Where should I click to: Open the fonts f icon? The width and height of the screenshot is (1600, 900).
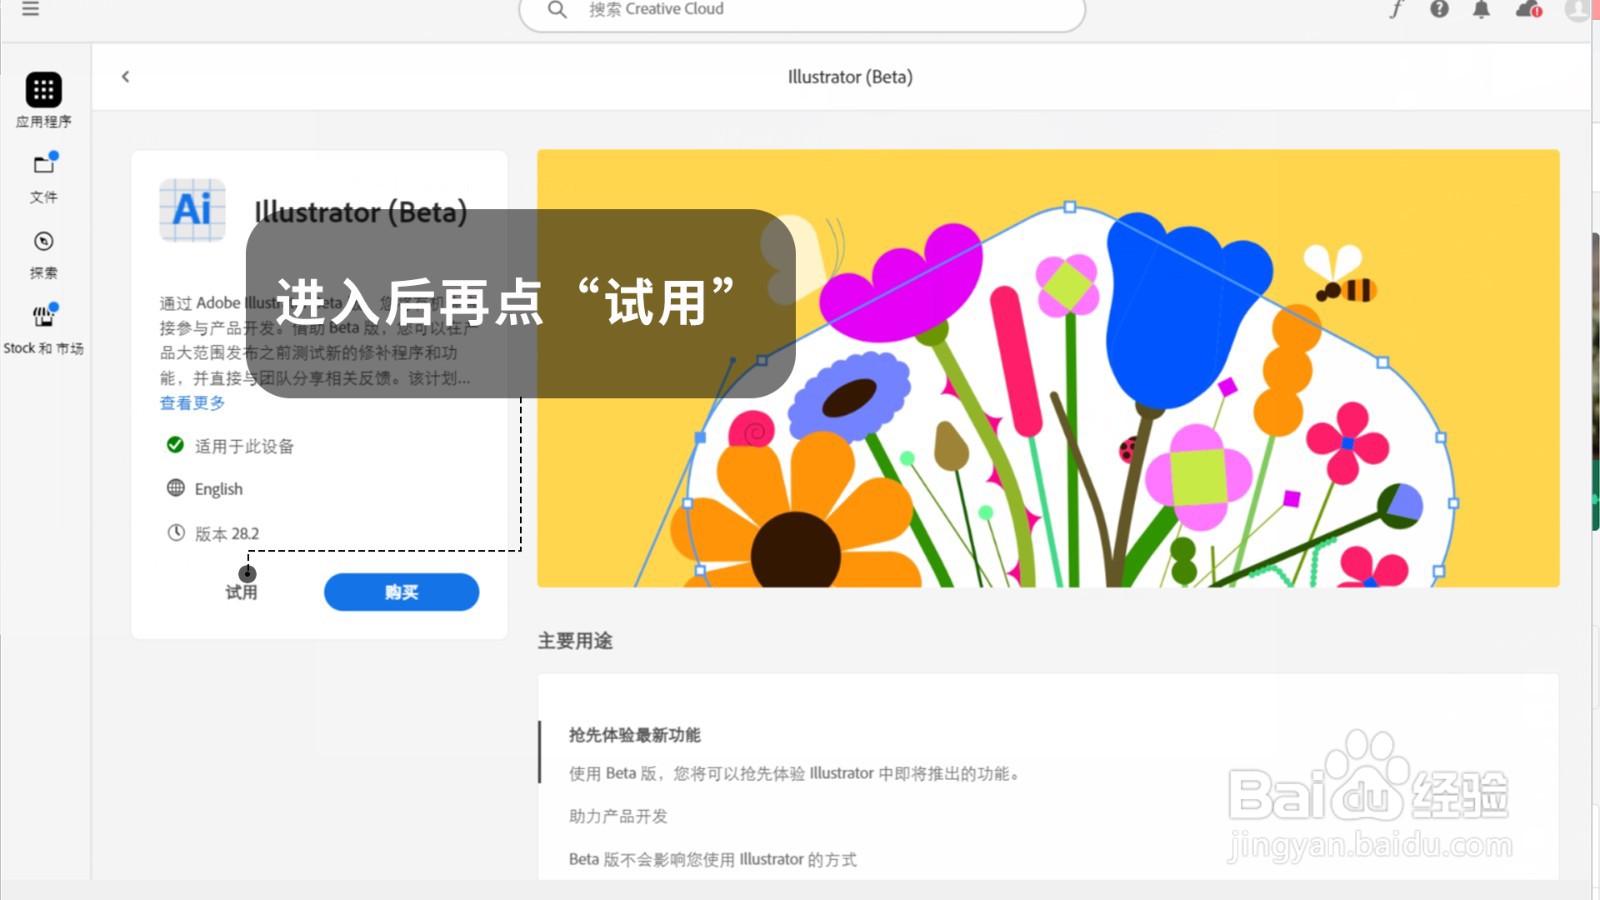(1396, 9)
